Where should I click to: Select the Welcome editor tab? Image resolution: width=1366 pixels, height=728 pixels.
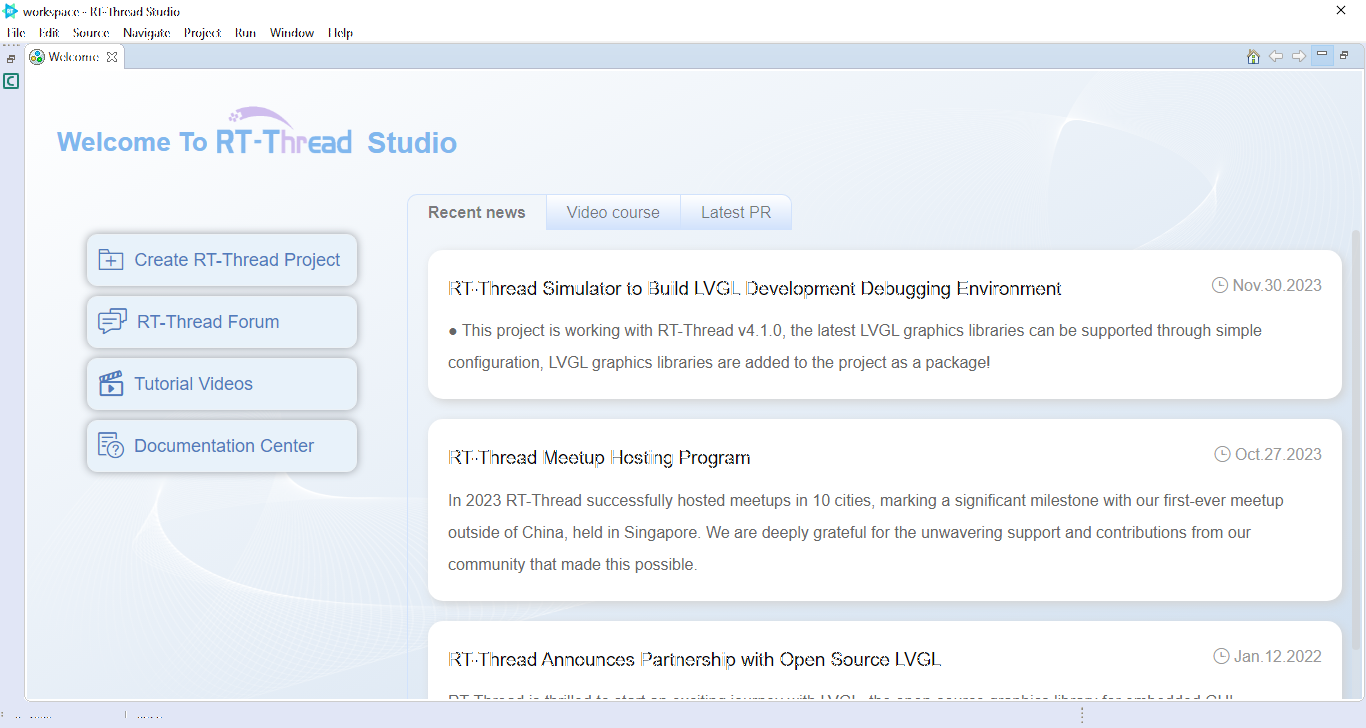[x=74, y=57]
